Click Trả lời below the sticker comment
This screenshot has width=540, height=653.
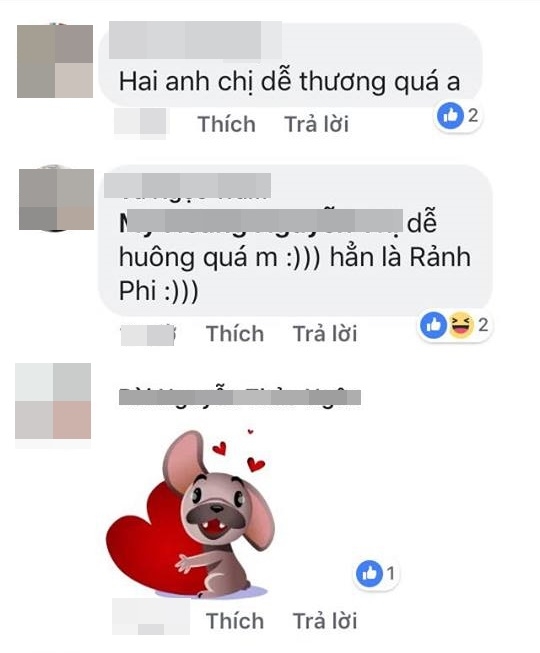325,621
